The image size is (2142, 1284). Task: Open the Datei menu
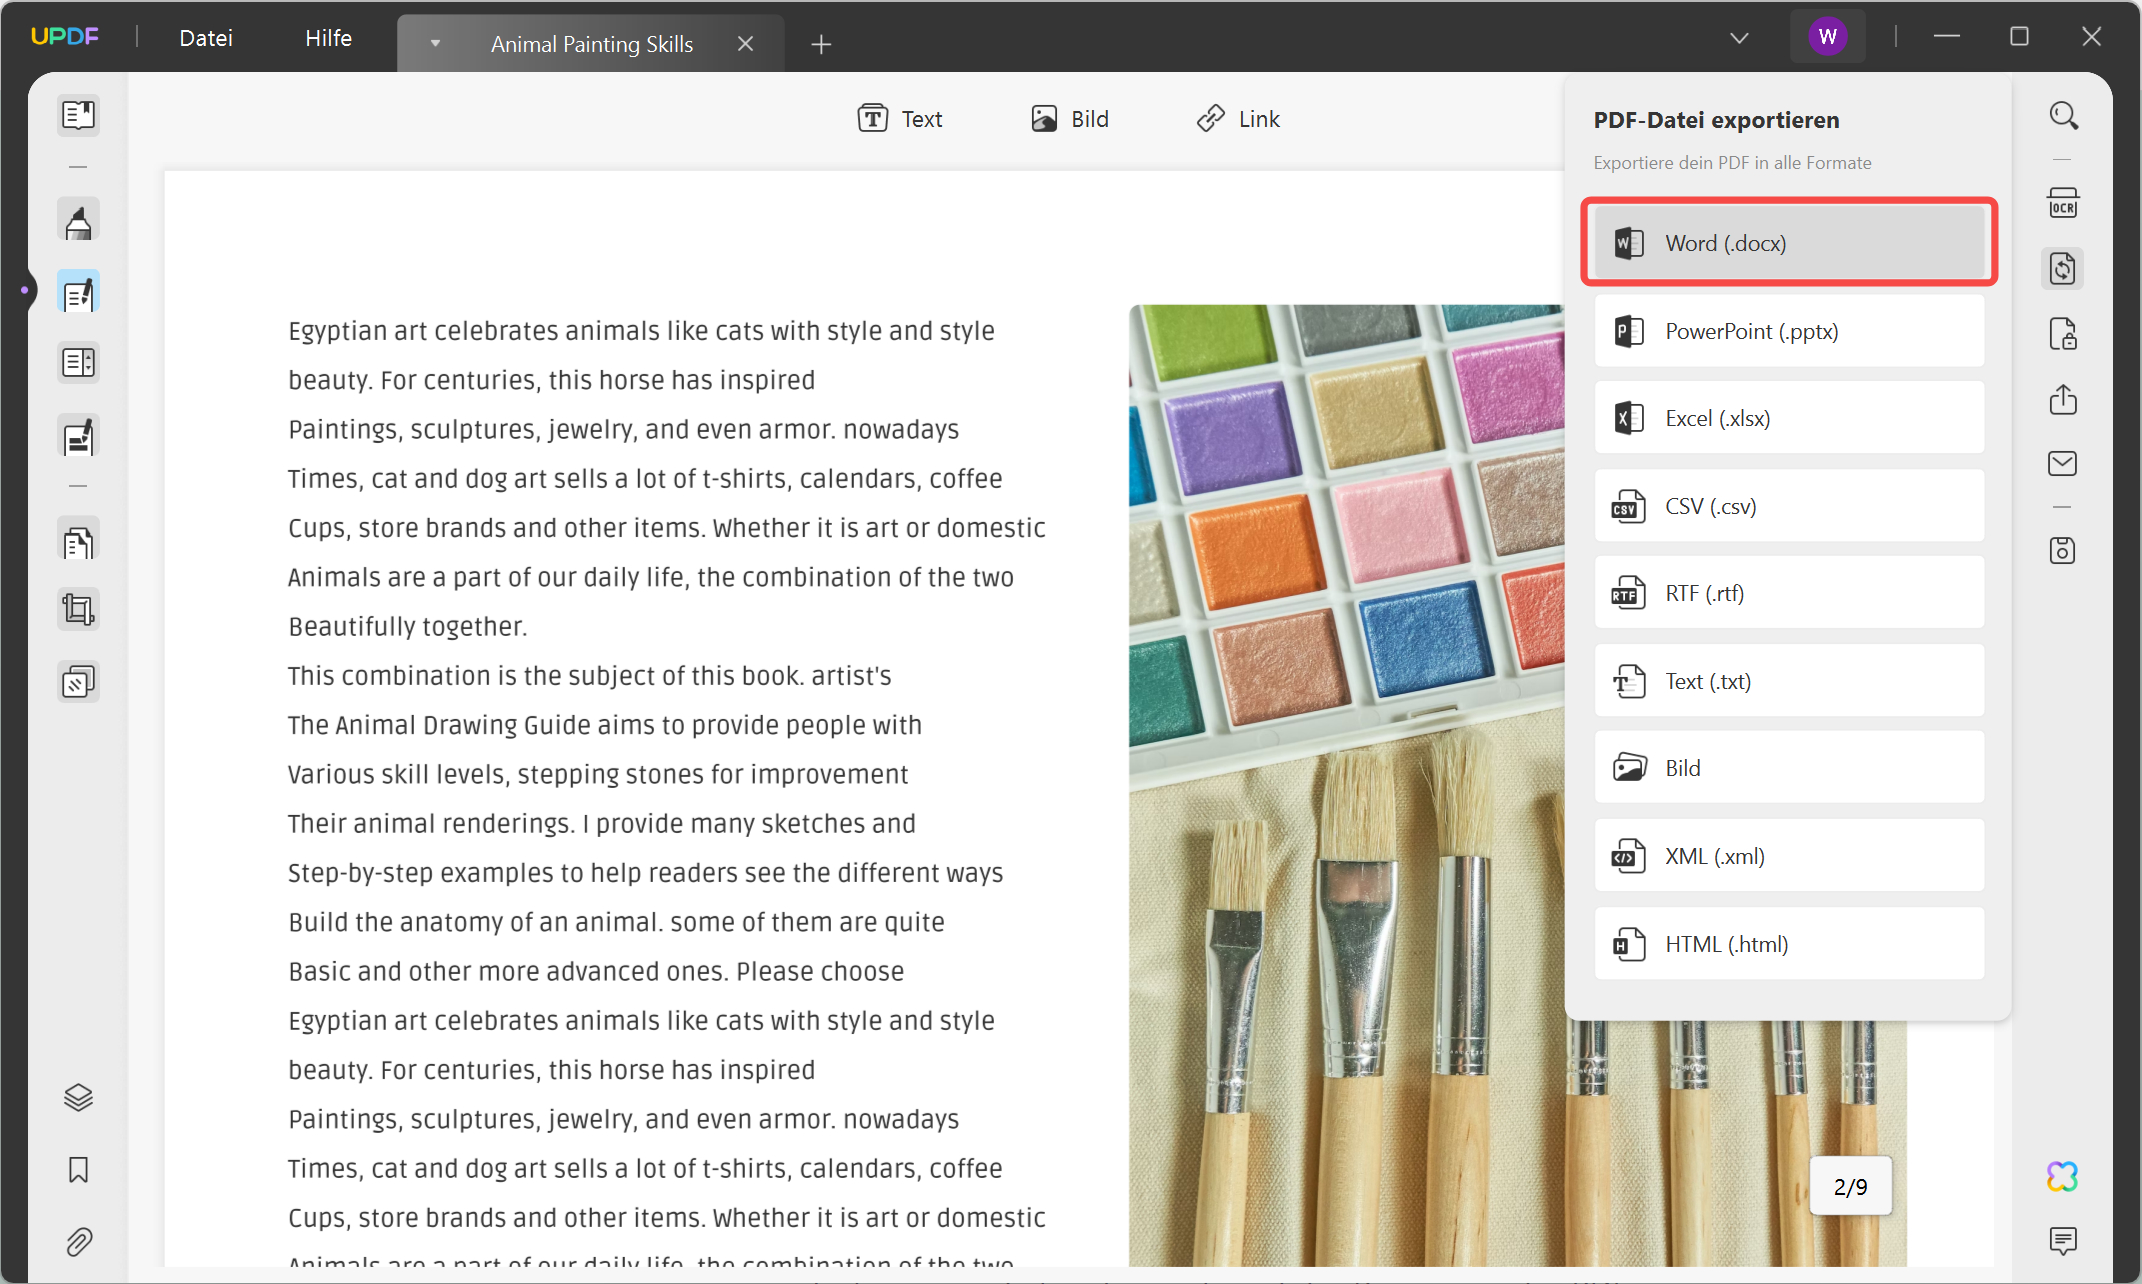coord(206,38)
